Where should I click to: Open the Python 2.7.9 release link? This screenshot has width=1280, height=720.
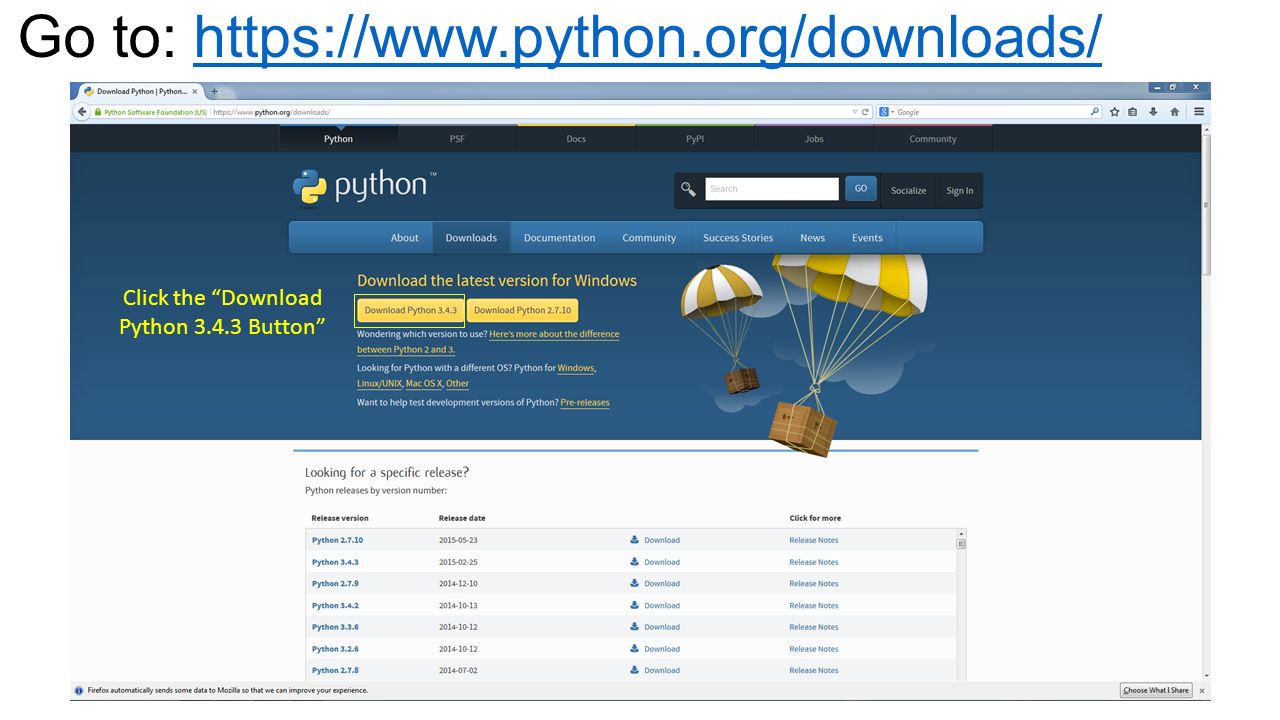[335, 584]
